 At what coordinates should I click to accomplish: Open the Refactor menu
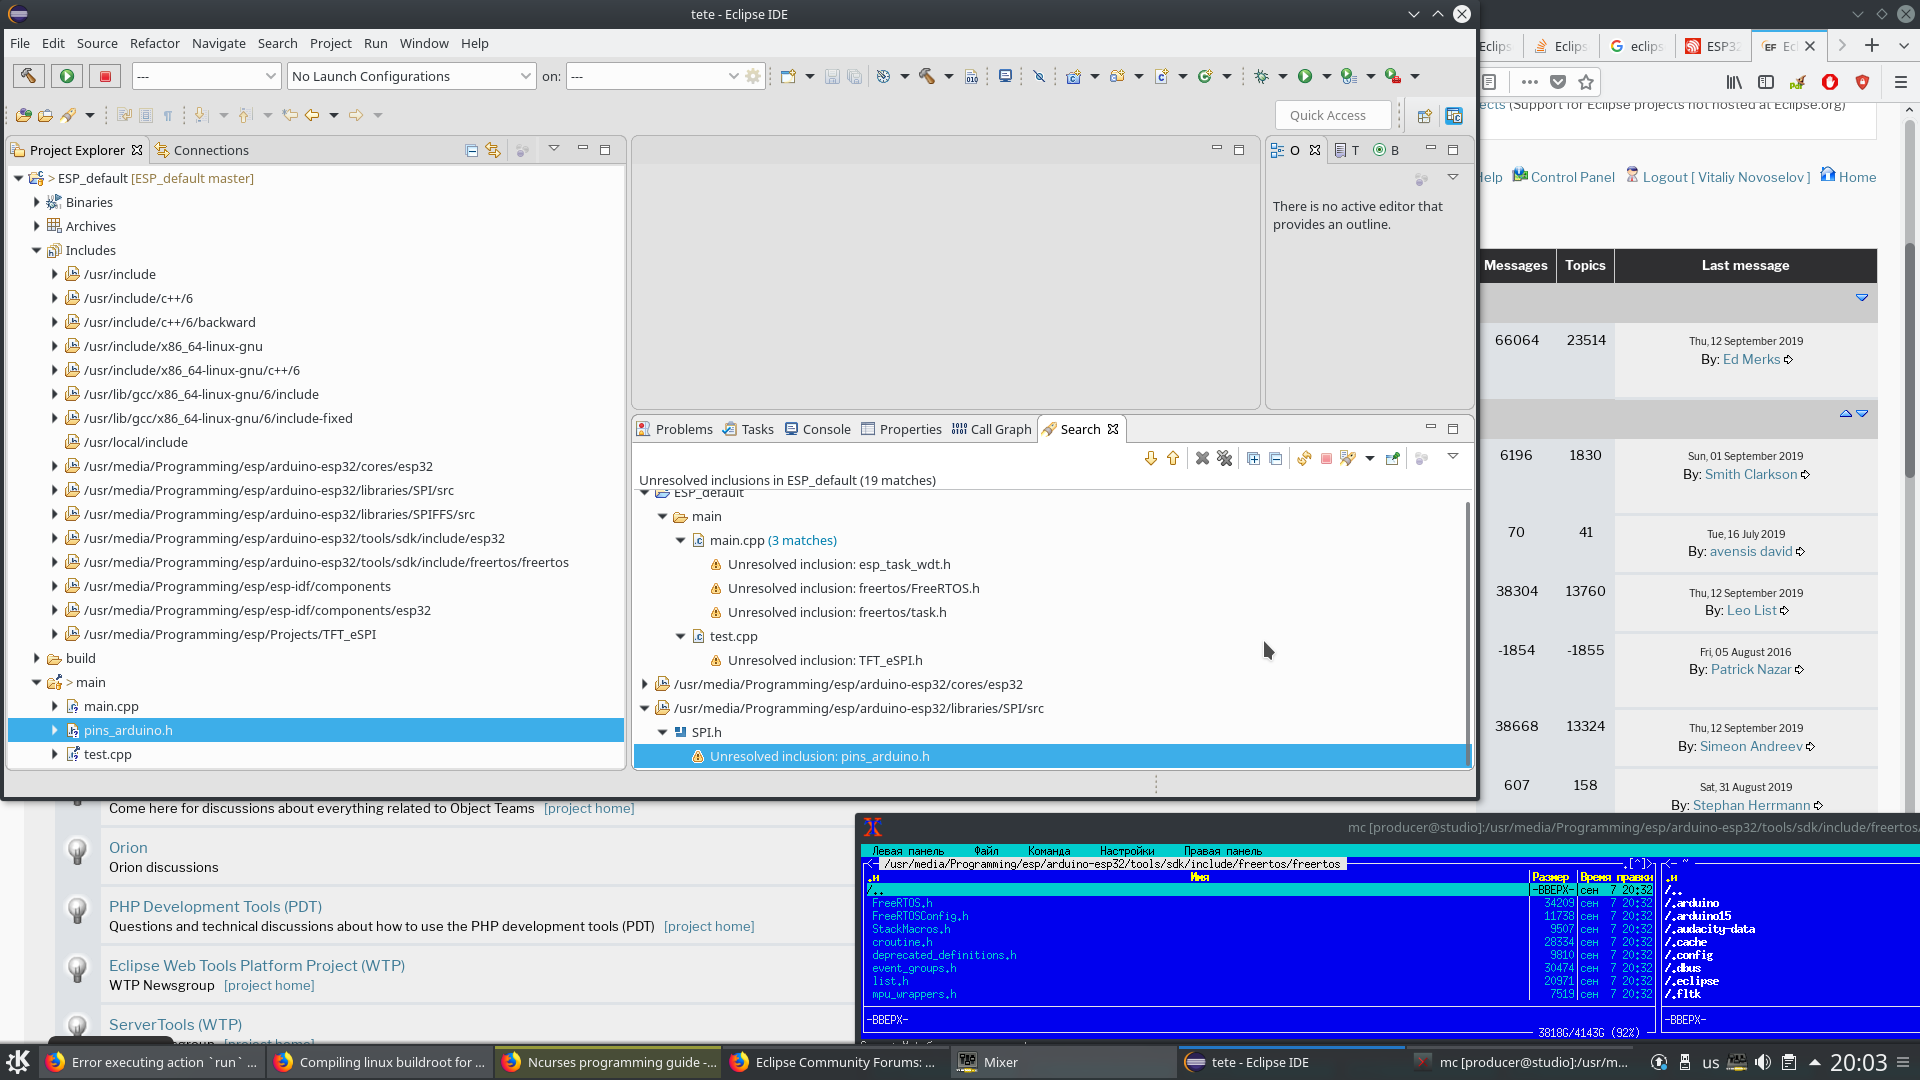155,43
